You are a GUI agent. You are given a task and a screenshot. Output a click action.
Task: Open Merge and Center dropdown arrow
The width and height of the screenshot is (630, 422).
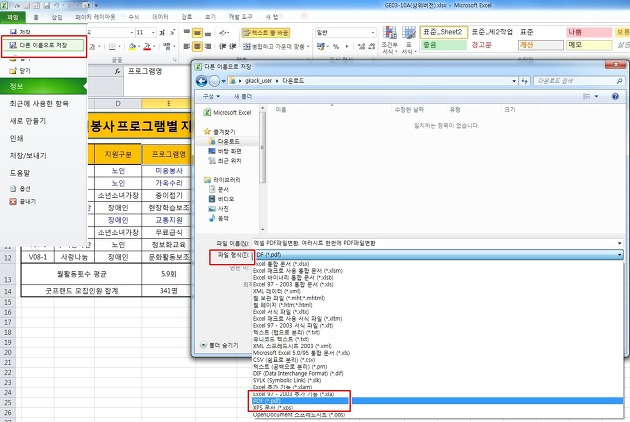308,47
